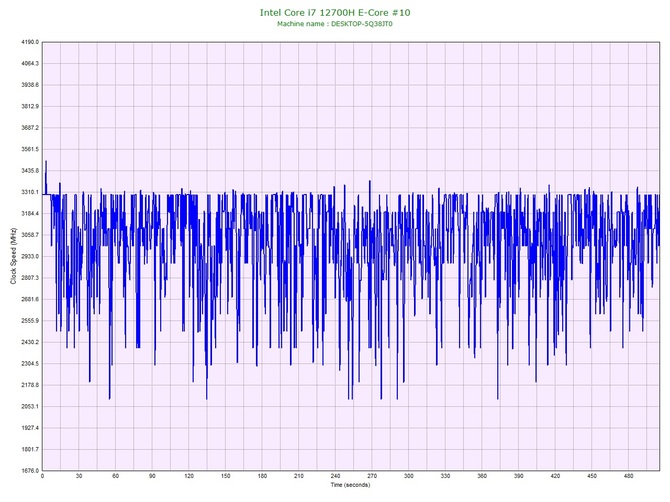Click the initial clock speed peak near 3500 MHz
Viewport: 670px width, 502px height.
pyautogui.click(x=46, y=162)
